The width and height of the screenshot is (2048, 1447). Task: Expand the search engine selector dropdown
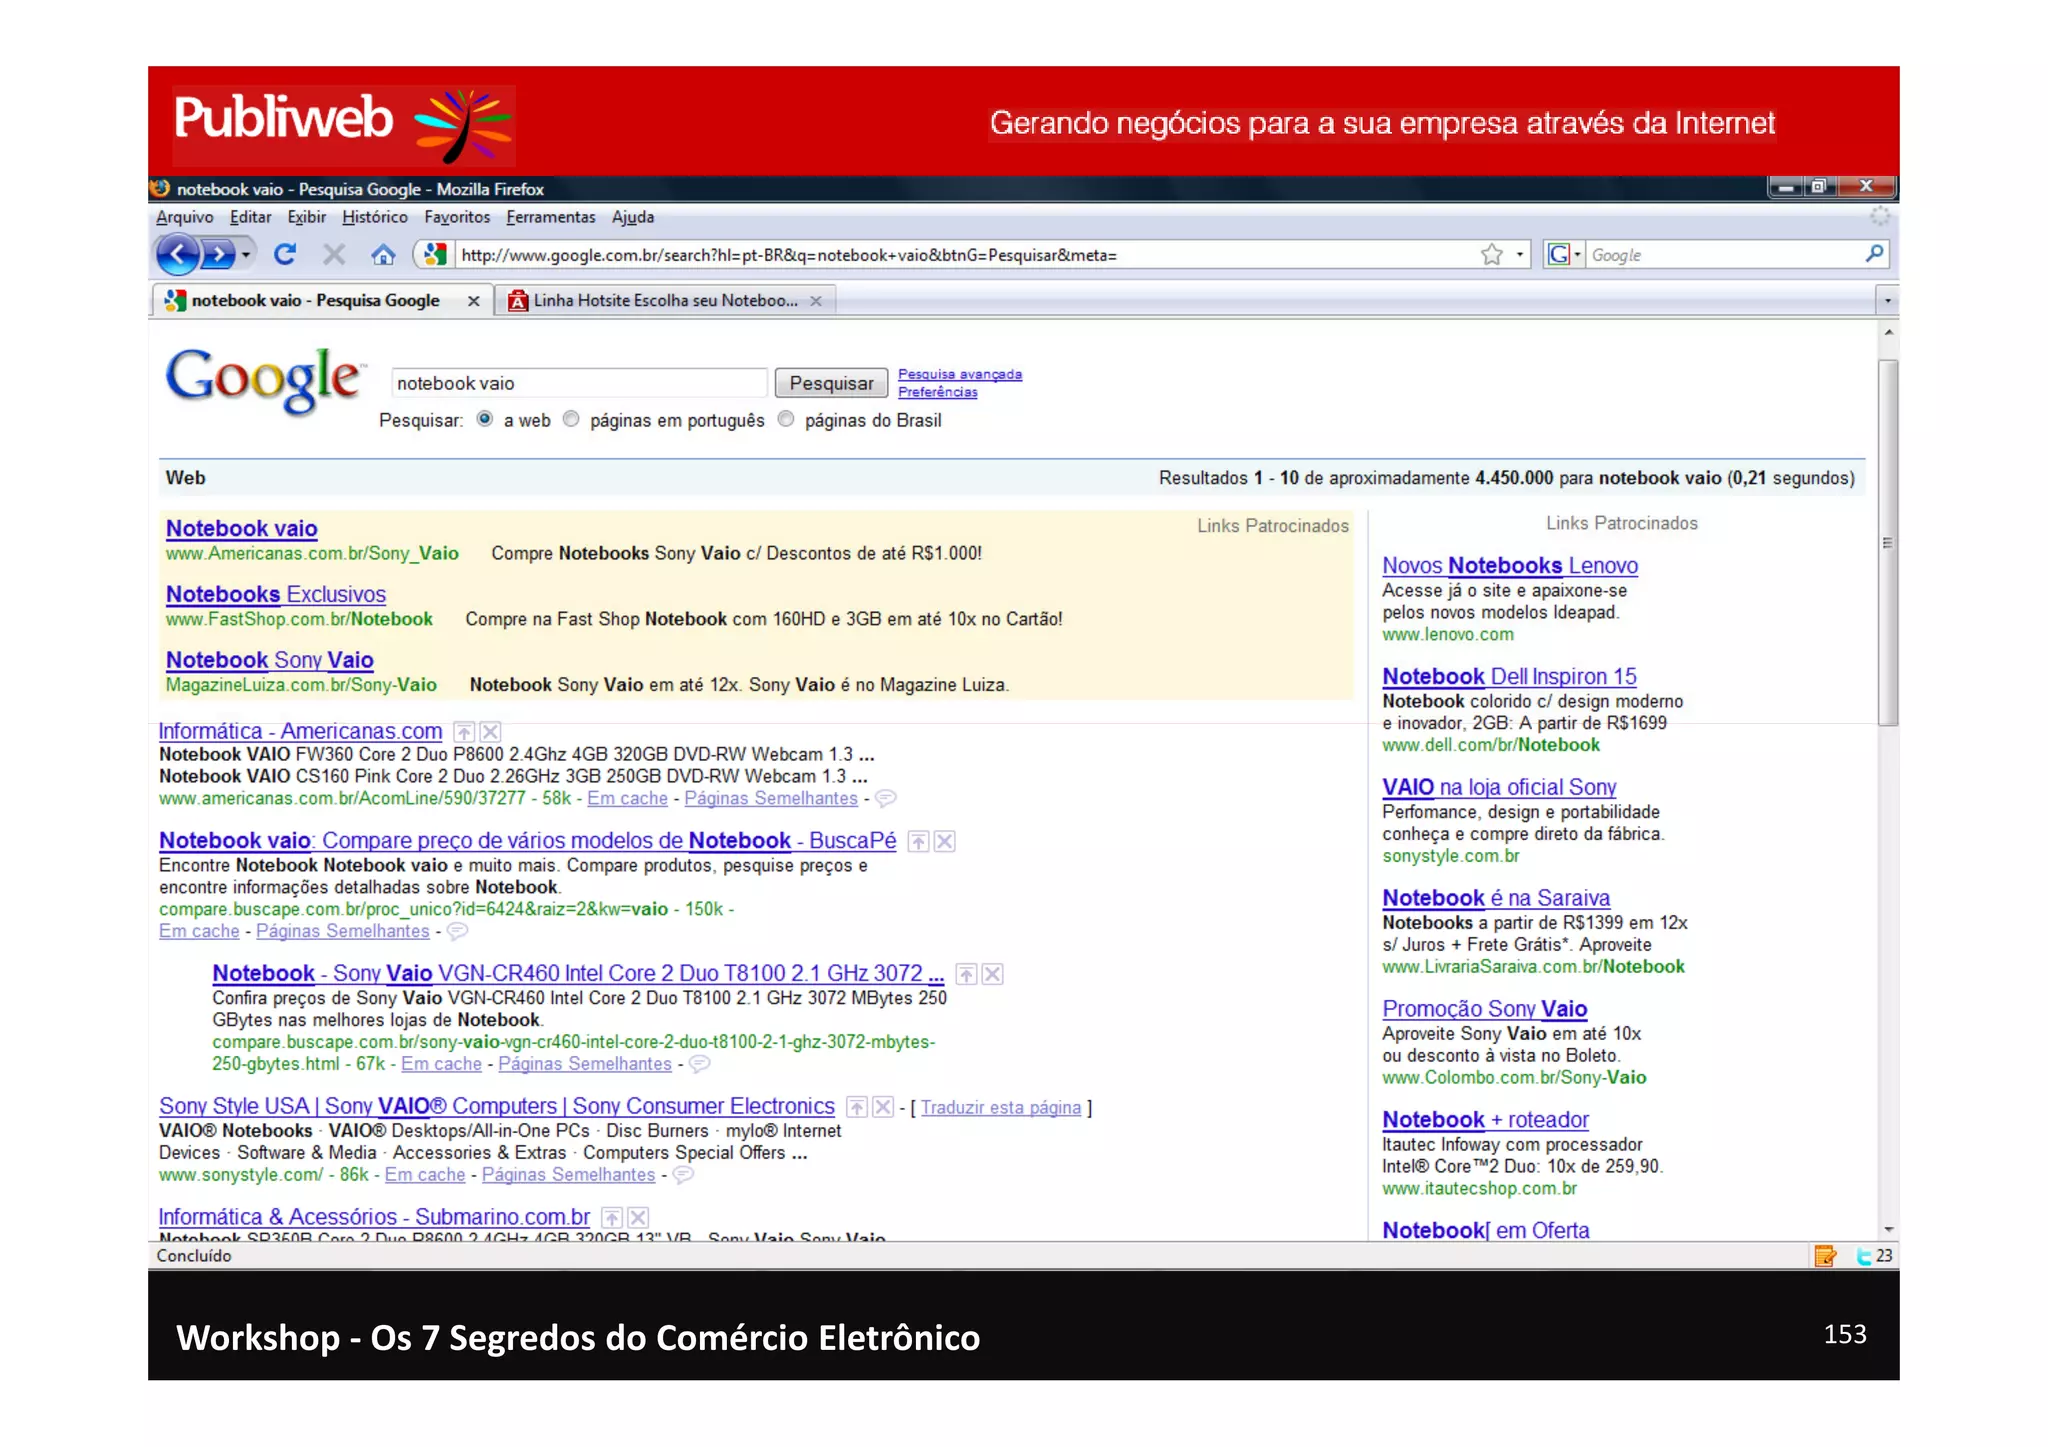(1578, 255)
